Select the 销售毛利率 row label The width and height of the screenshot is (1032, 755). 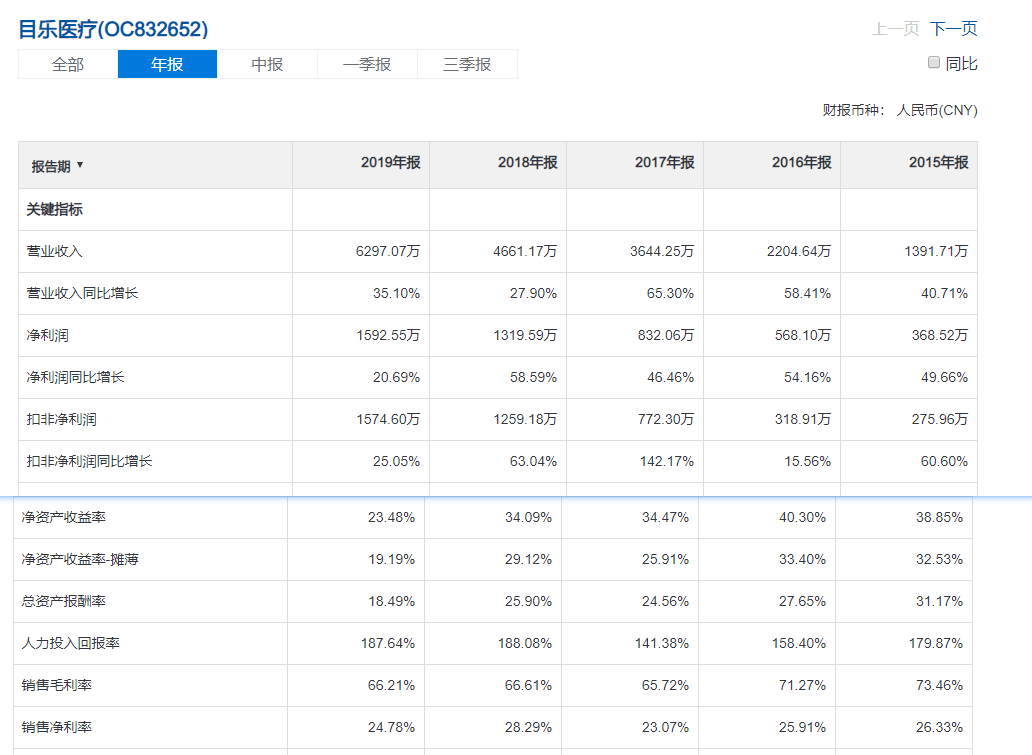(57, 686)
